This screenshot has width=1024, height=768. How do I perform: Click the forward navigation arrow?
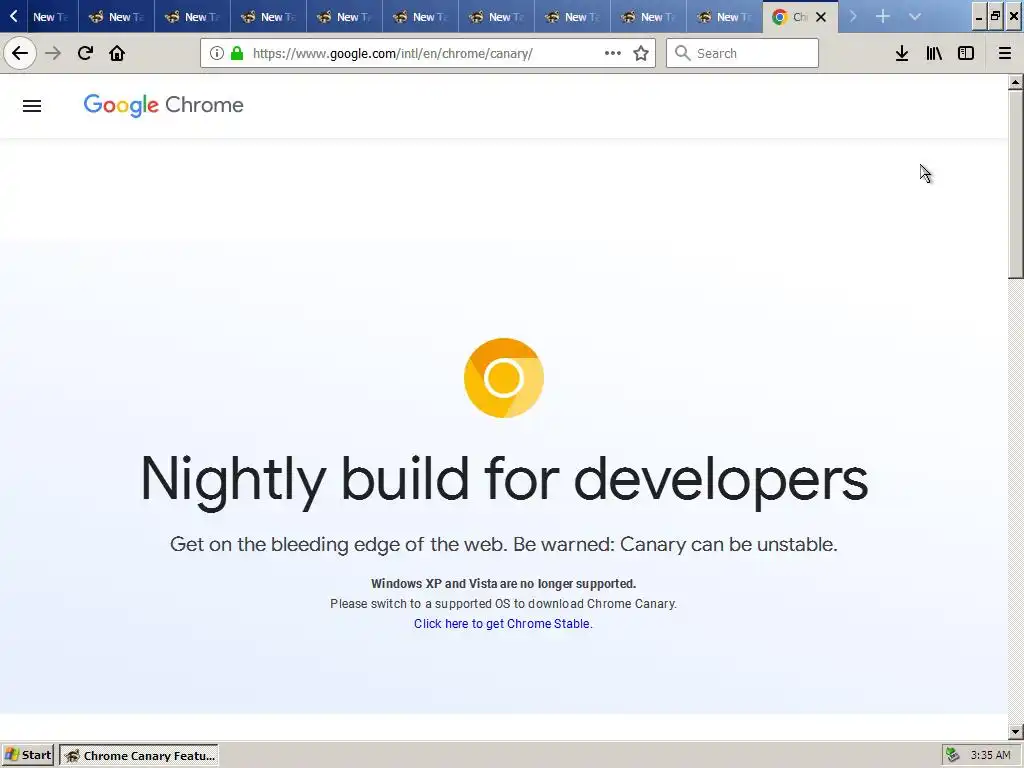[53, 53]
